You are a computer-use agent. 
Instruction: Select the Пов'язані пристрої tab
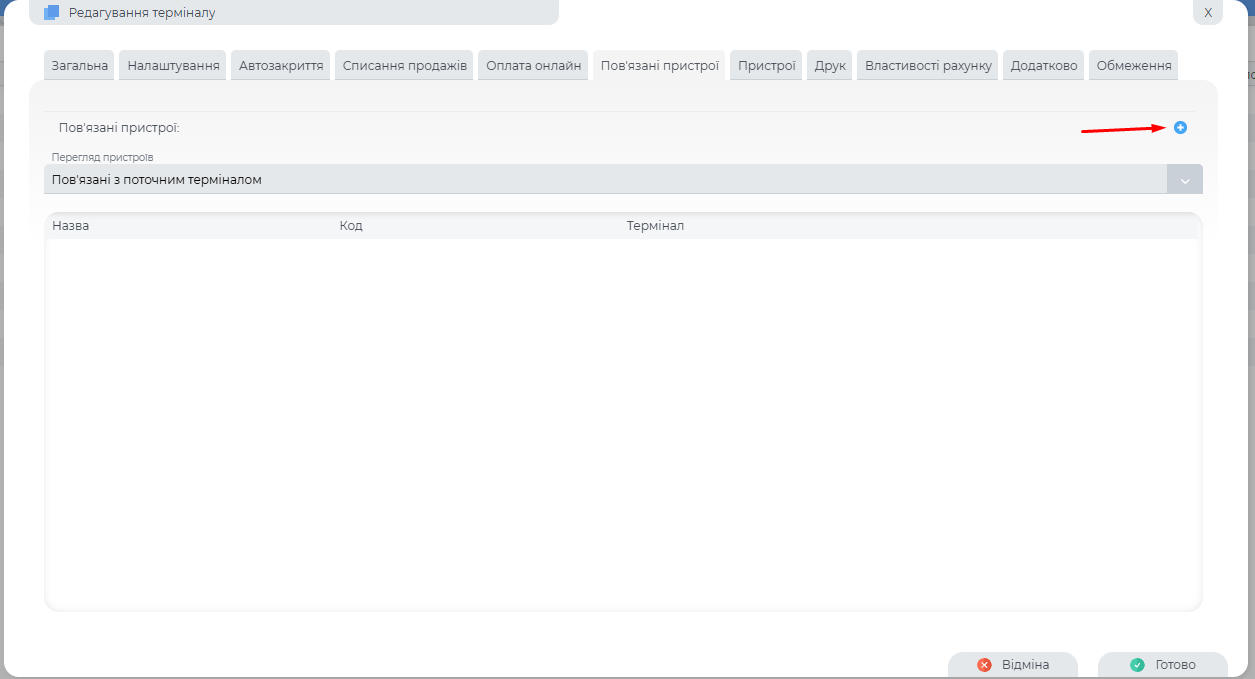coord(659,66)
